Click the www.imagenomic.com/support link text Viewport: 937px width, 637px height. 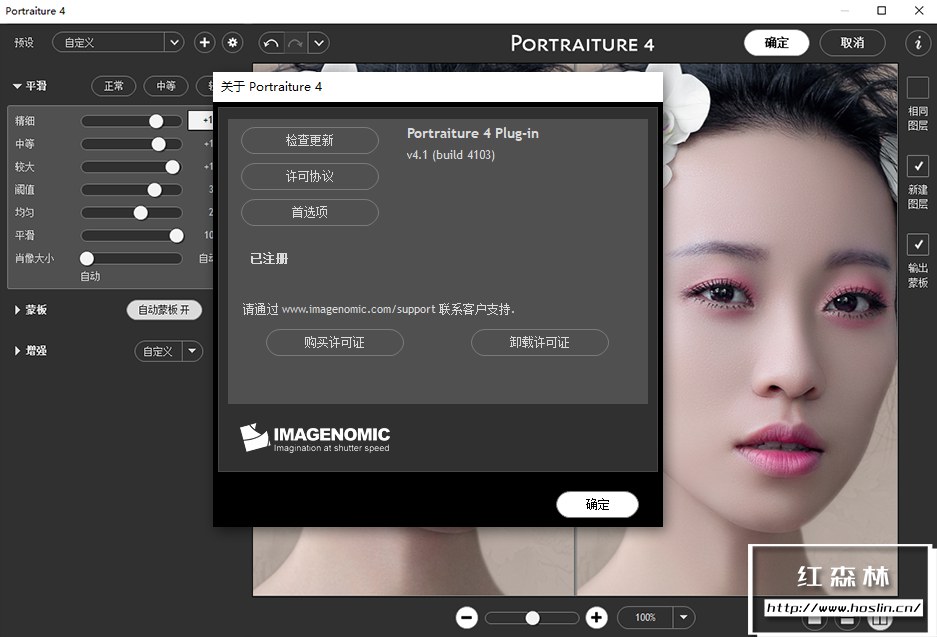coord(359,310)
